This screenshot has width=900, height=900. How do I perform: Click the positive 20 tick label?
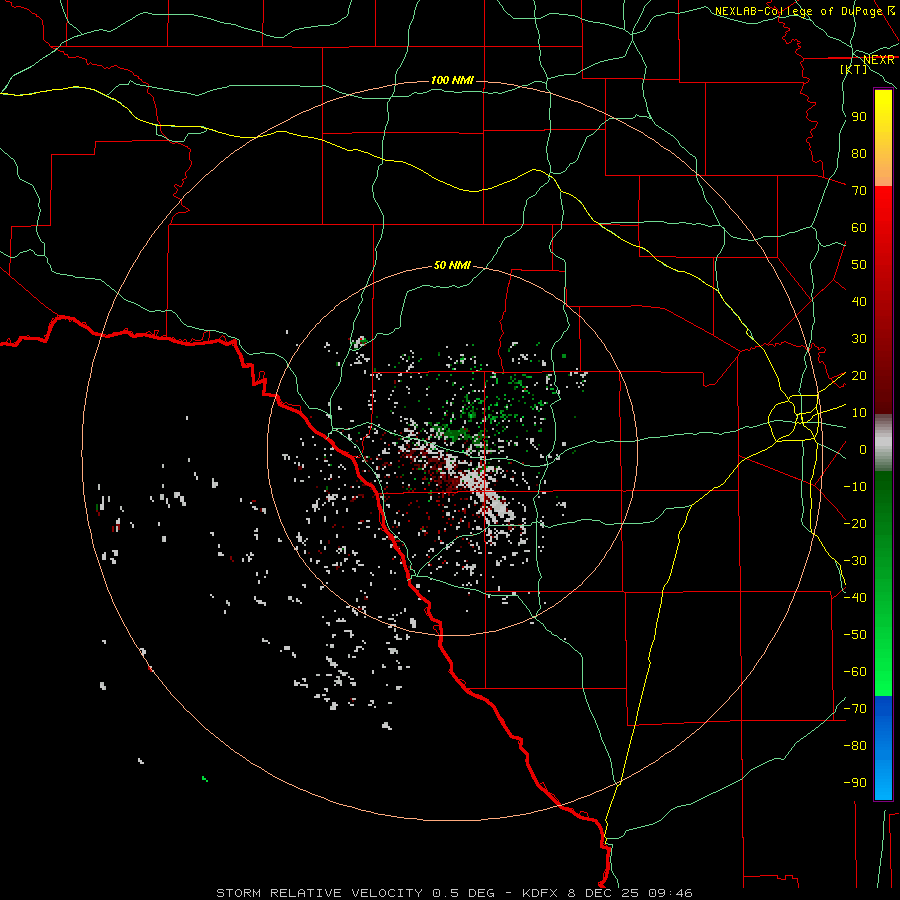[859, 375]
